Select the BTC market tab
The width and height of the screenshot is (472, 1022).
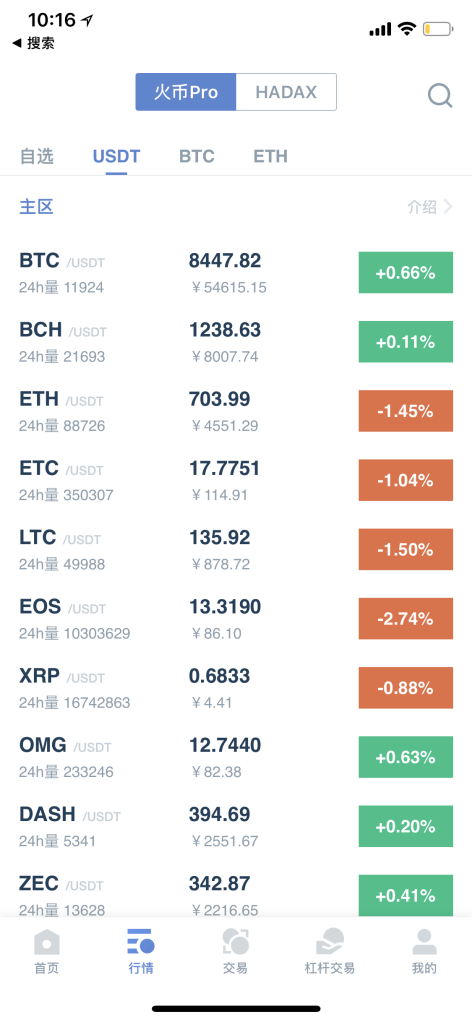(x=196, y=156)
